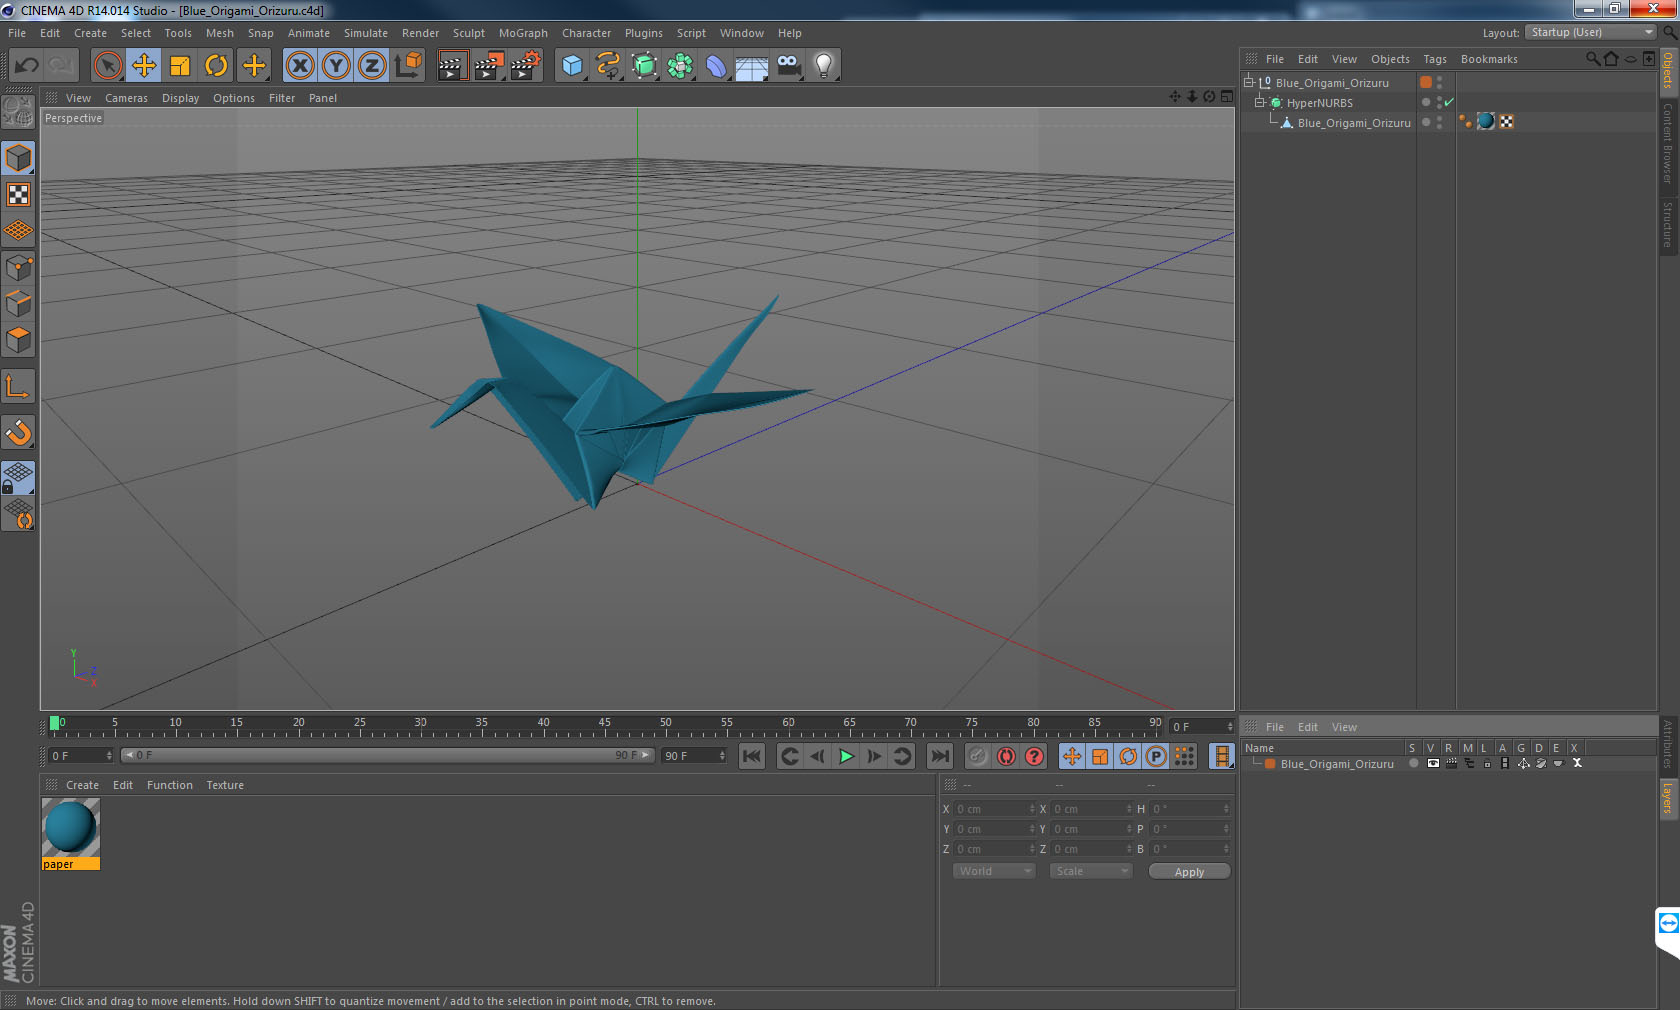Image resolution: width=1680 pixels, height=1010 pixels.
Task: Enable Points mode in left palette
Action: pos(18,268)
